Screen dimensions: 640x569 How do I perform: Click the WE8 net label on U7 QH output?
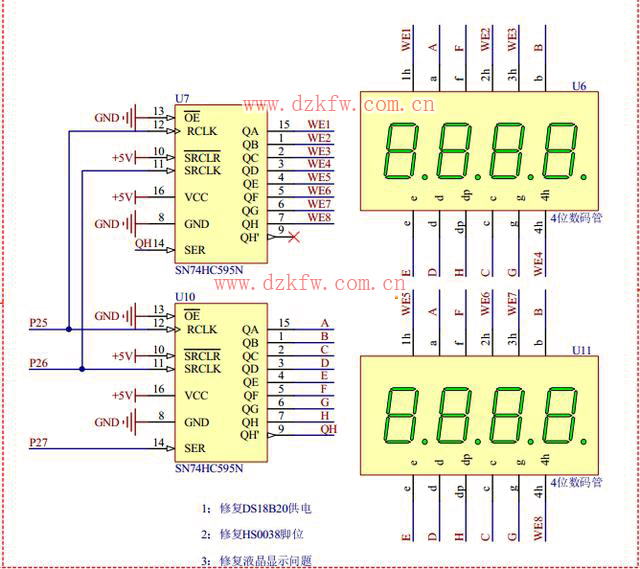318,217
